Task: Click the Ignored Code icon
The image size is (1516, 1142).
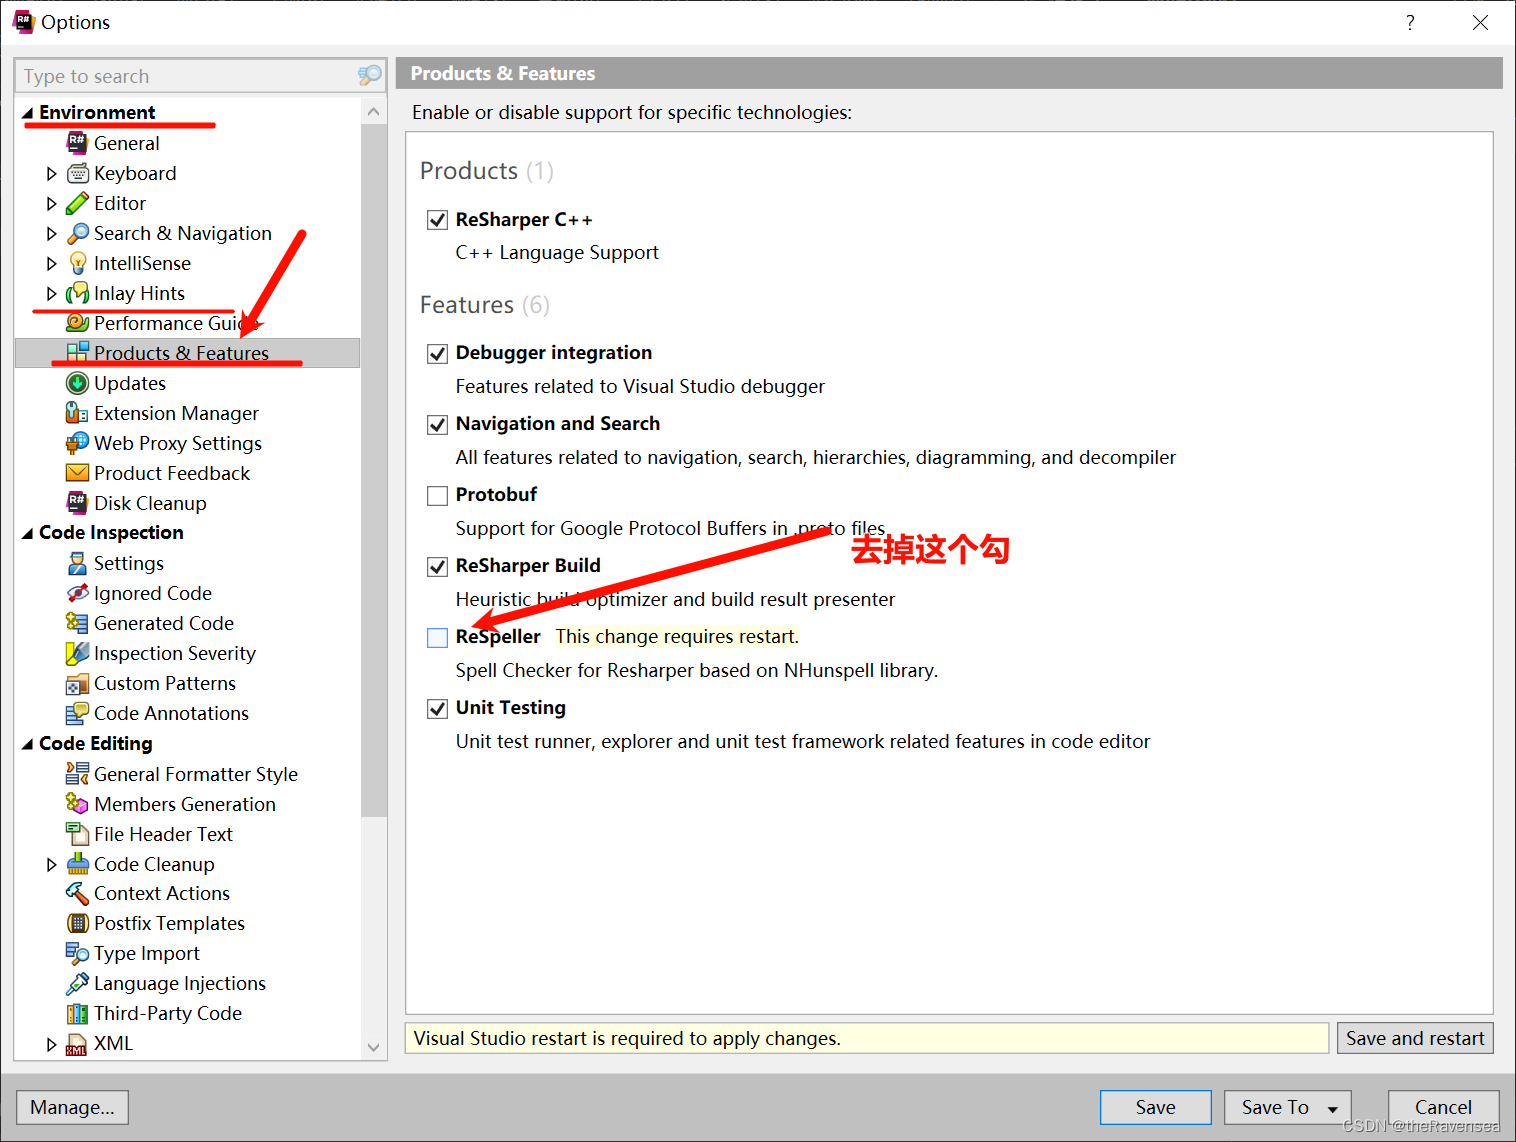Action: [x=77, y=593]
